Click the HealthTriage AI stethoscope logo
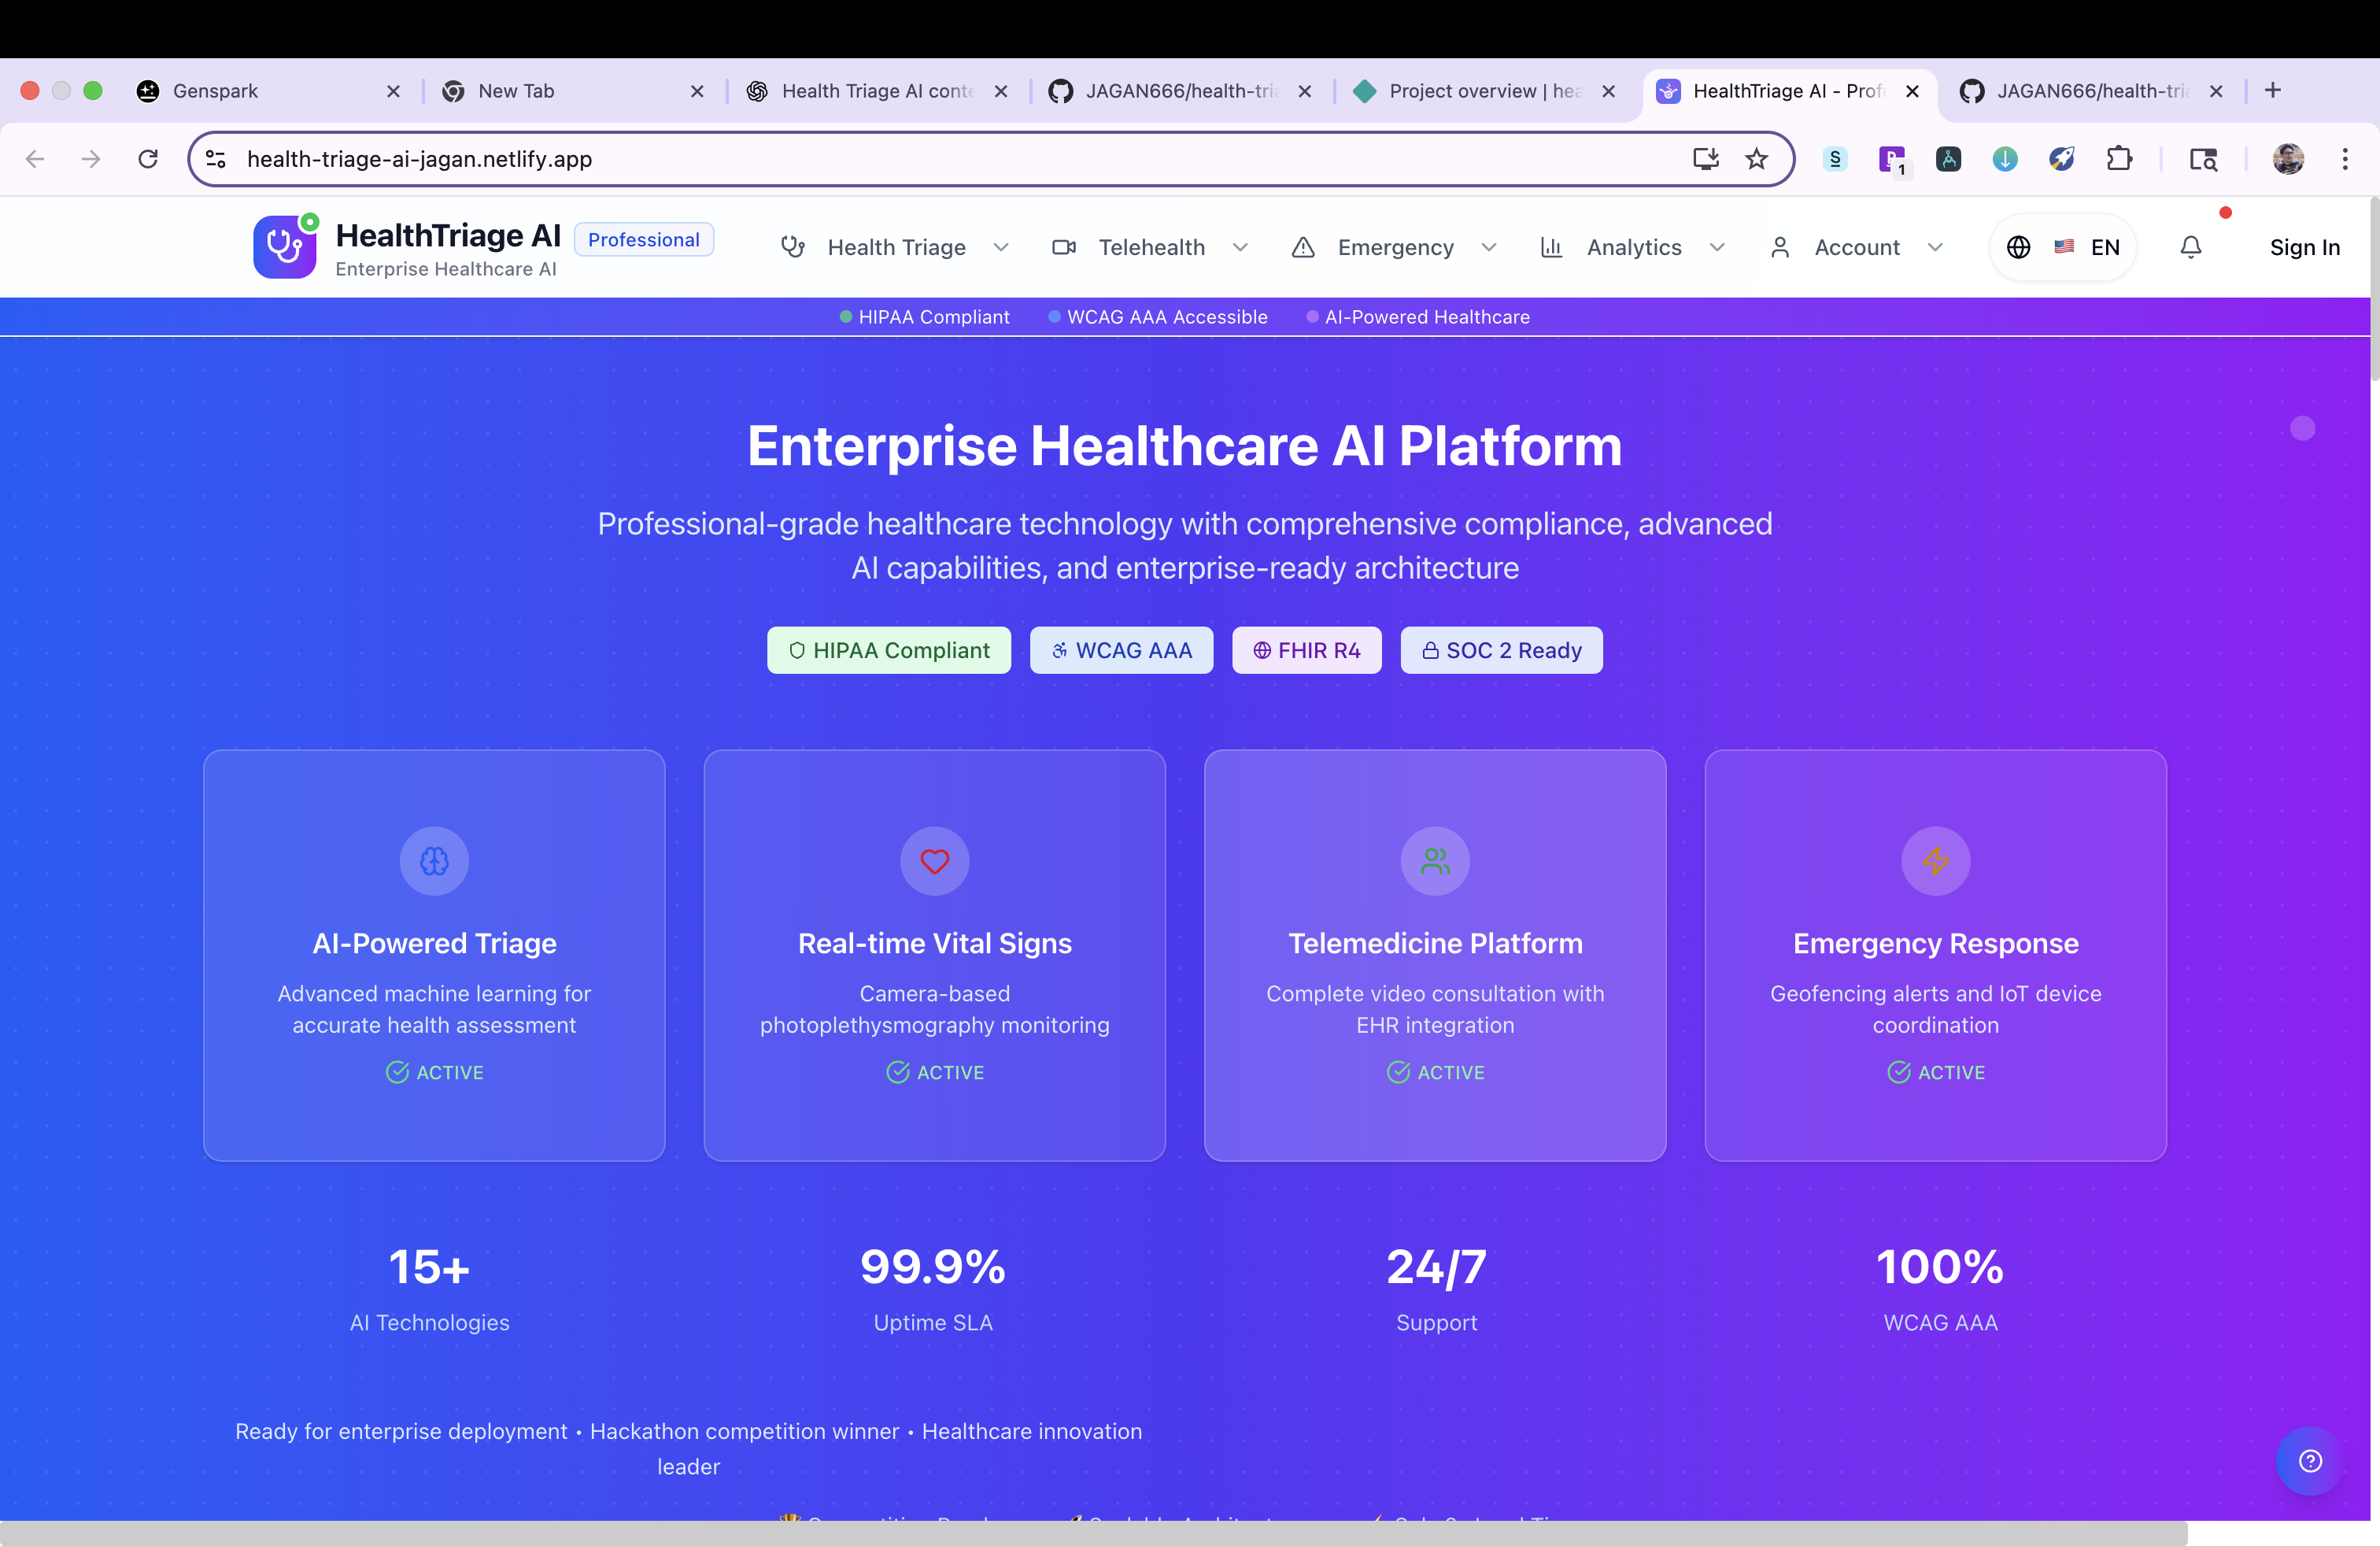Viewport: 2380px width, 1546px height. coord(285,247)
